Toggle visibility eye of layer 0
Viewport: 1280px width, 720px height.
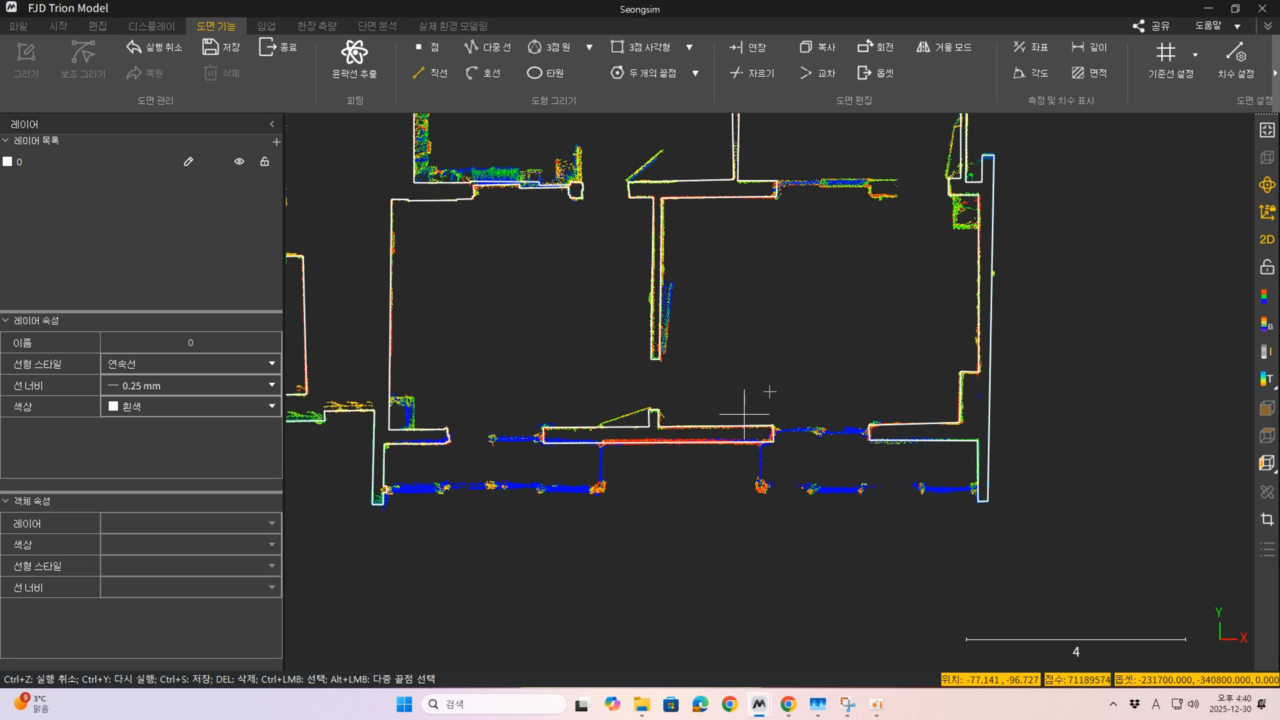(x=239, y=161)
